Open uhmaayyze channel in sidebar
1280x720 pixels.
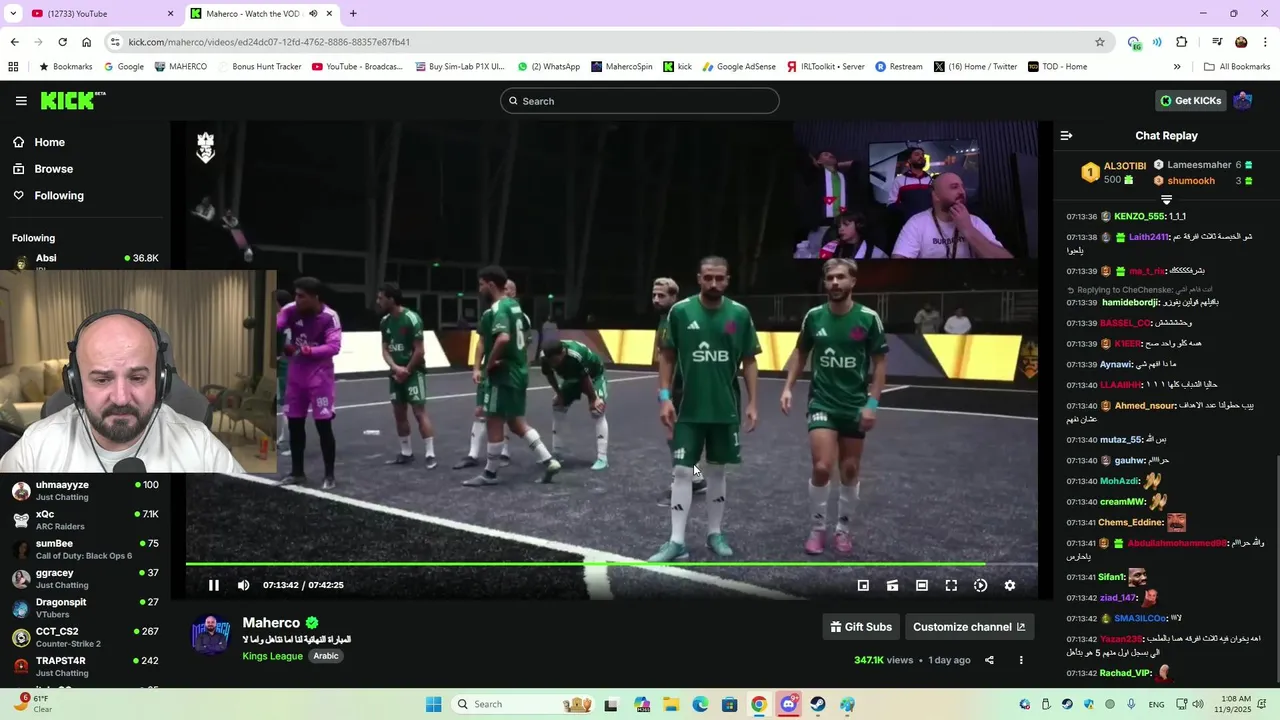85,490
